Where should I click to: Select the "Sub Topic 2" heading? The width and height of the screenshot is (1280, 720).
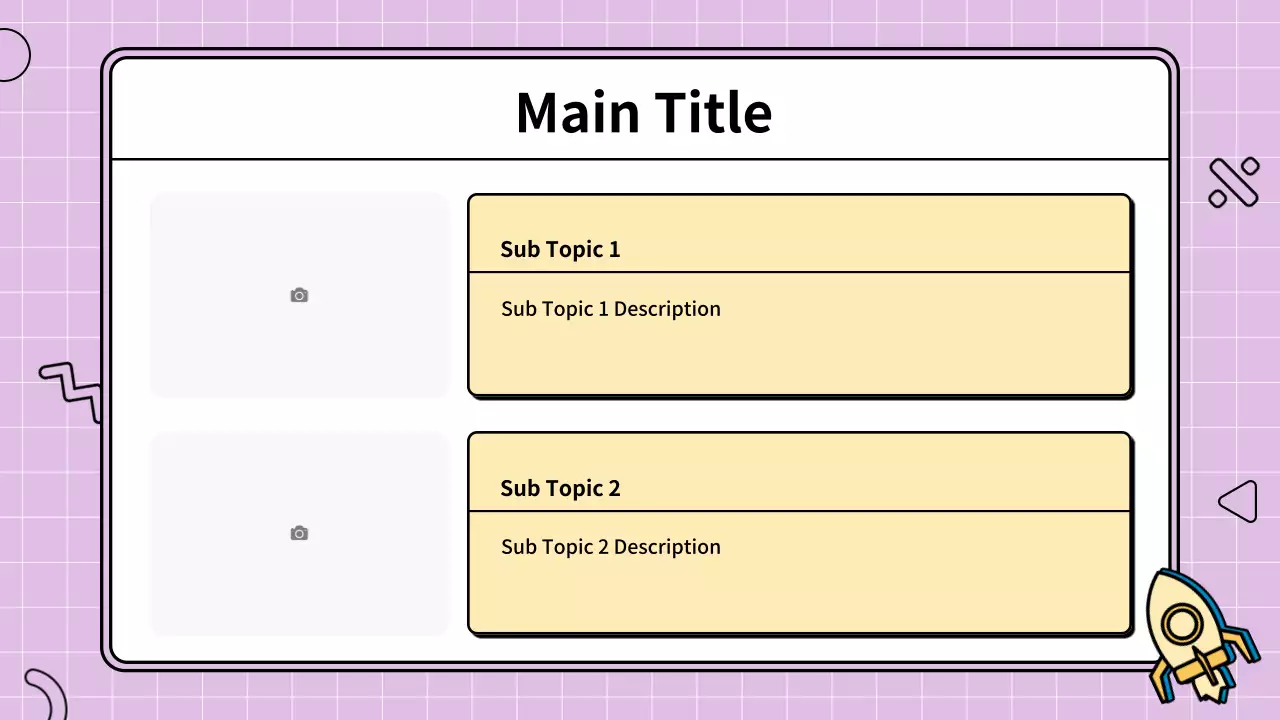point(560,488)
